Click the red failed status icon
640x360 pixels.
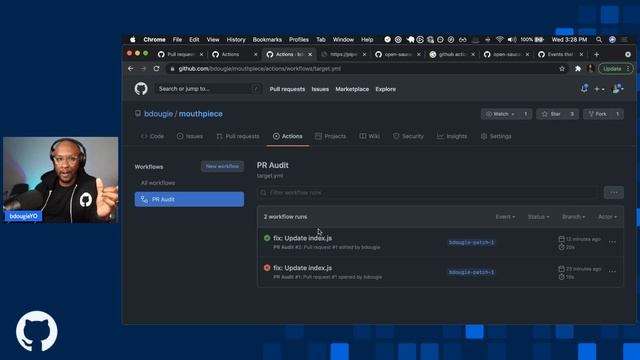pyautogui.click(x=267, y=268)
